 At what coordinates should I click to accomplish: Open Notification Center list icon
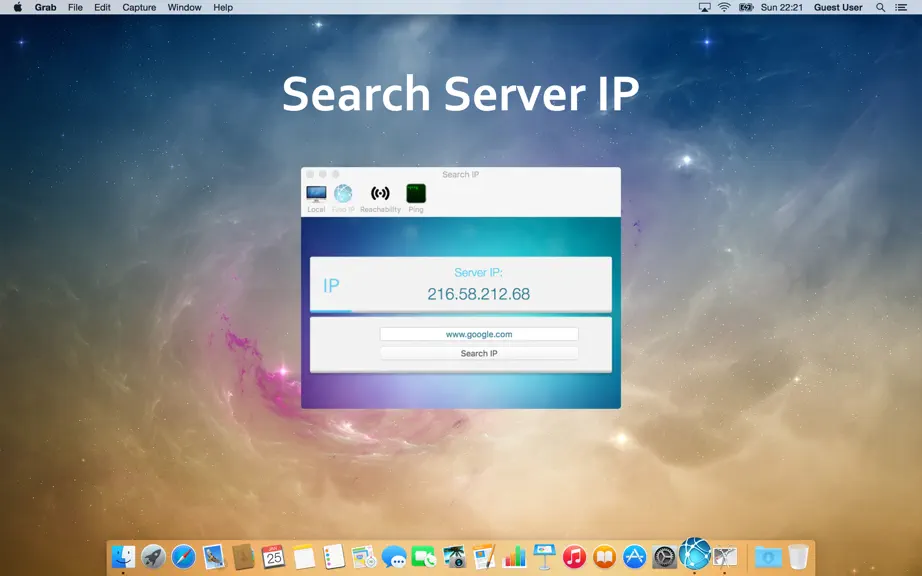(901, 8)
